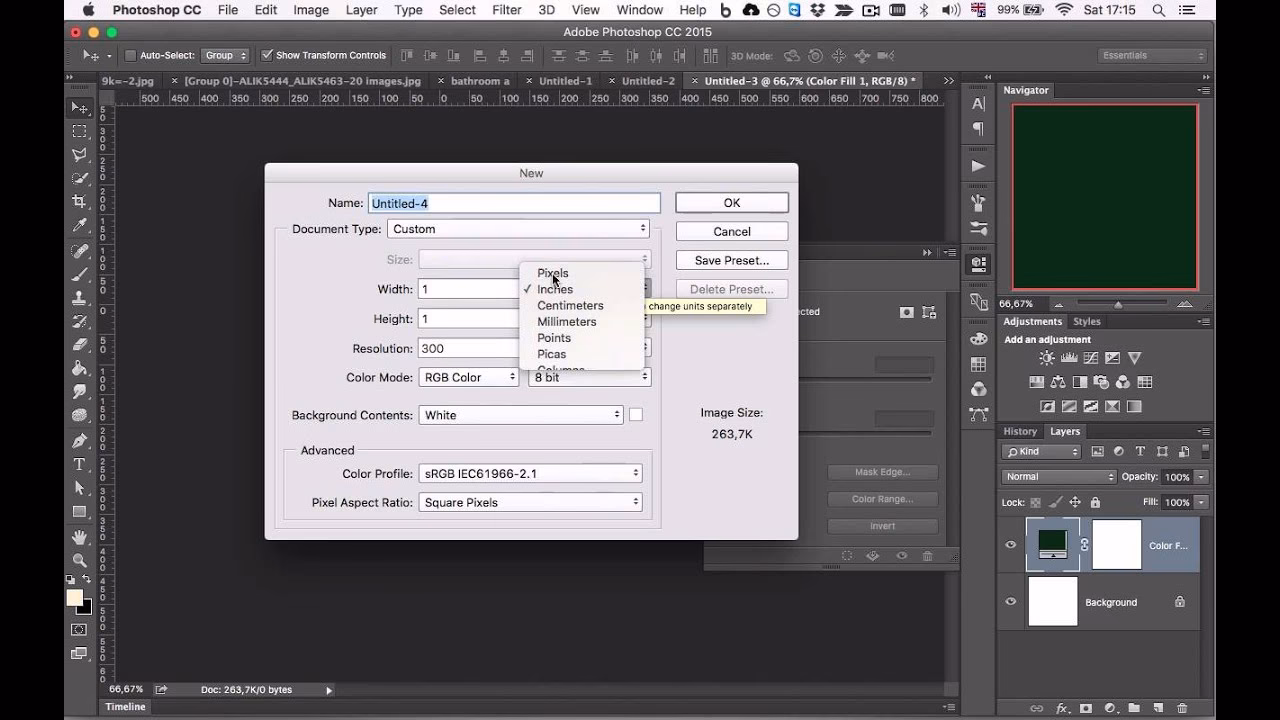1280x720 pixels.
Task: Click the foreground color swatch
Action: pos(75,599)
